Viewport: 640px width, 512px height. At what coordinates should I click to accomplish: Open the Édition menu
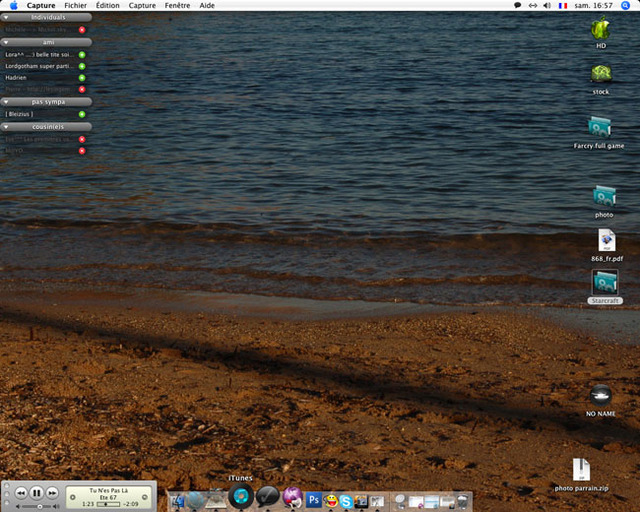pos(108,6)
